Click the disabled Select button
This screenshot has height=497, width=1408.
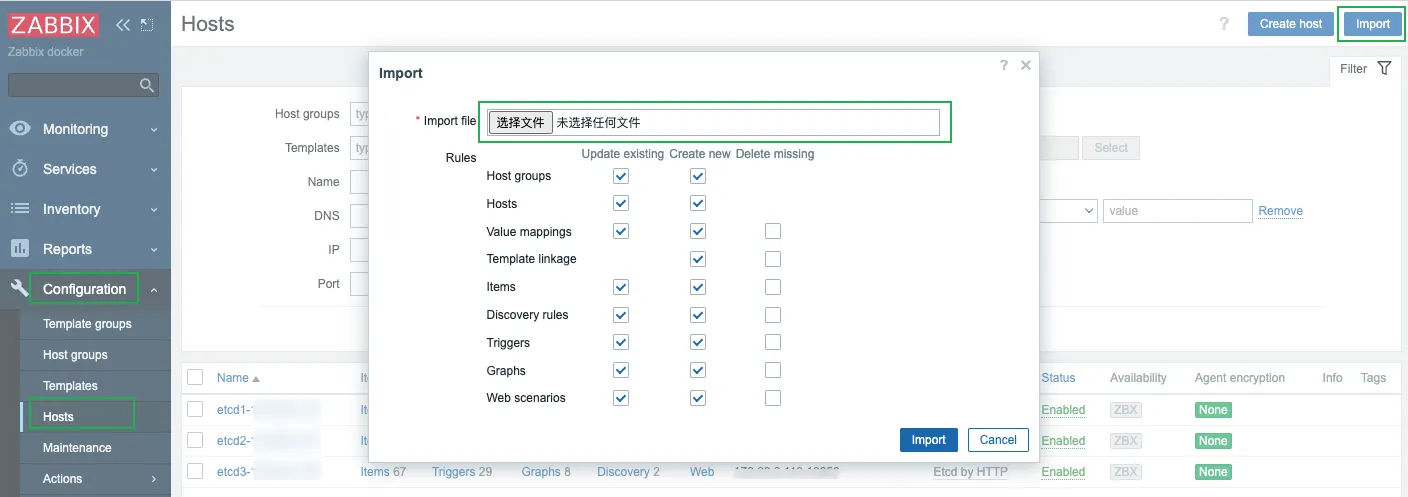[x=1111, y=148]
